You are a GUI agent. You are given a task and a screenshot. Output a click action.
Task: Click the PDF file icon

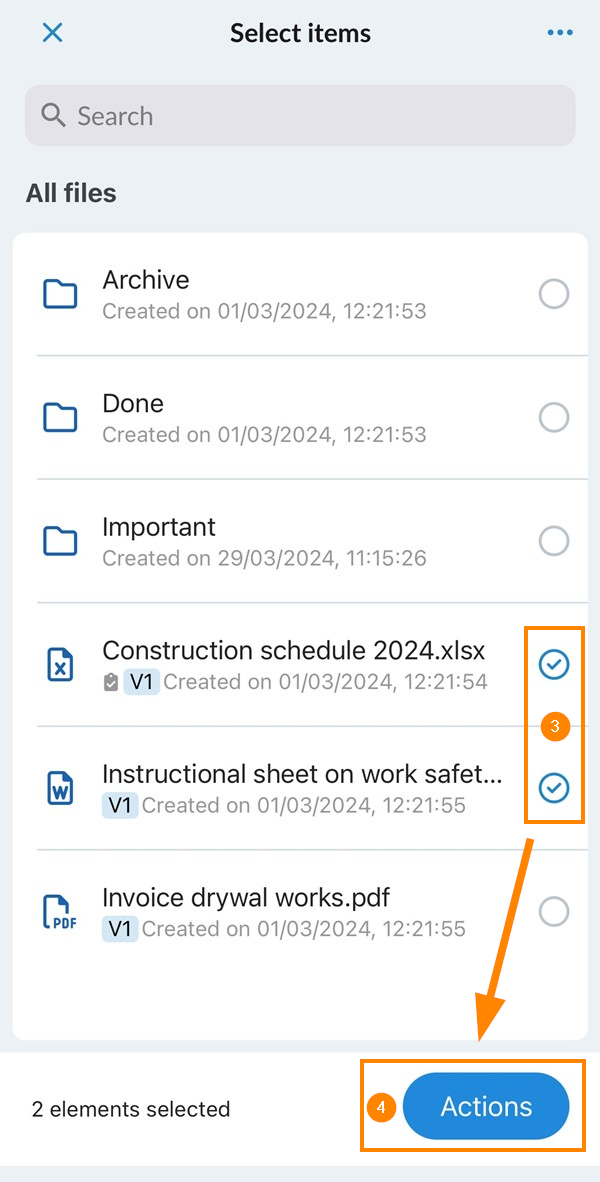click(x=61, y=912)
